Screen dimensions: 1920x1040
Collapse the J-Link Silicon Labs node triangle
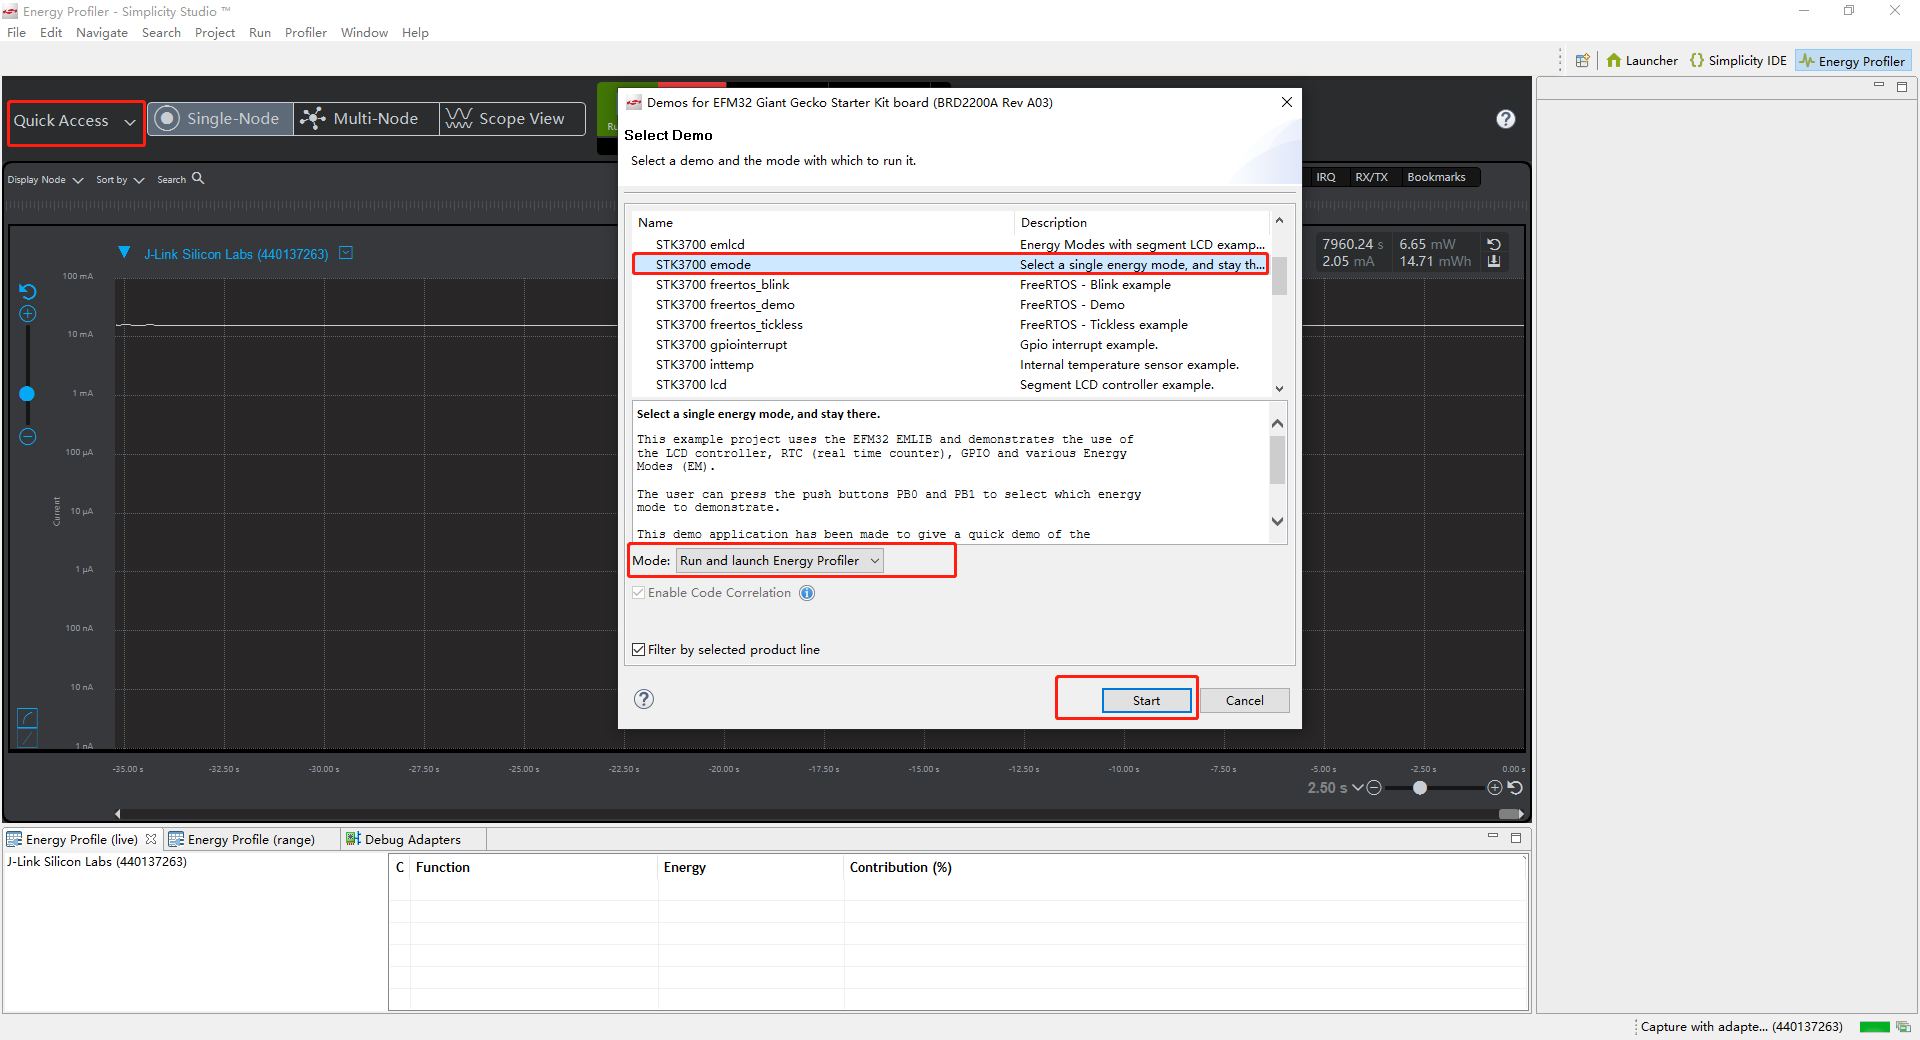click(124, 253)
